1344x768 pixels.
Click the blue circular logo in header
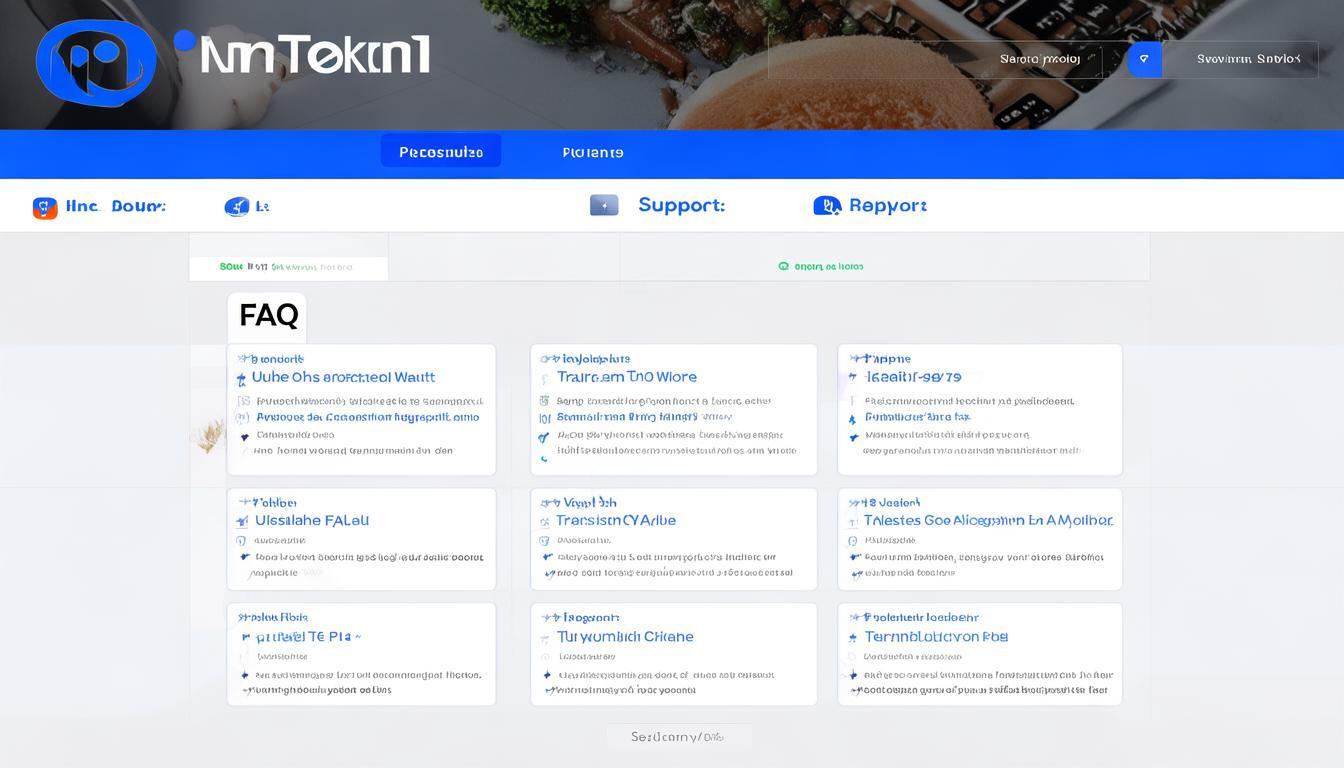[96, 62]
